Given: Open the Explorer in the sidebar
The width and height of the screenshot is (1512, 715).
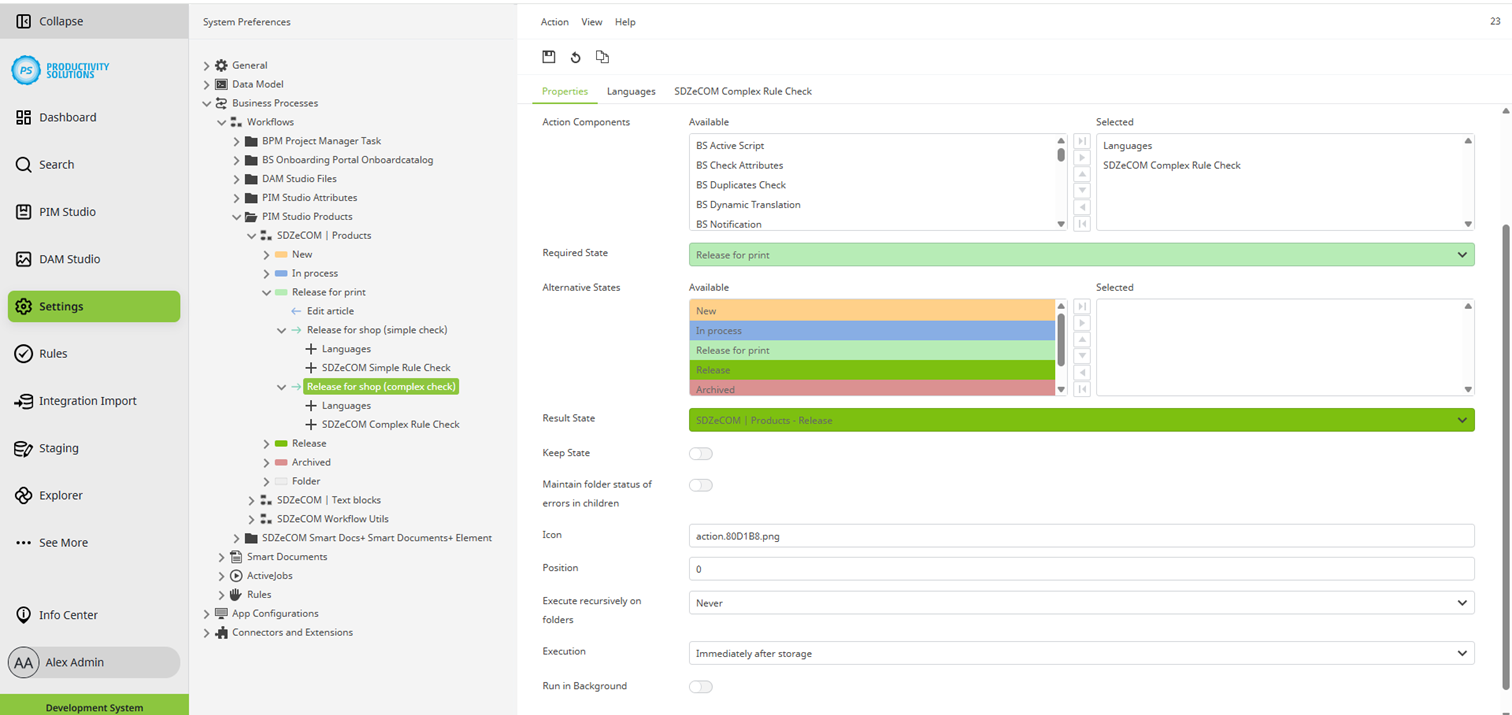Looking at the screenshot, I should pos(60,495).
